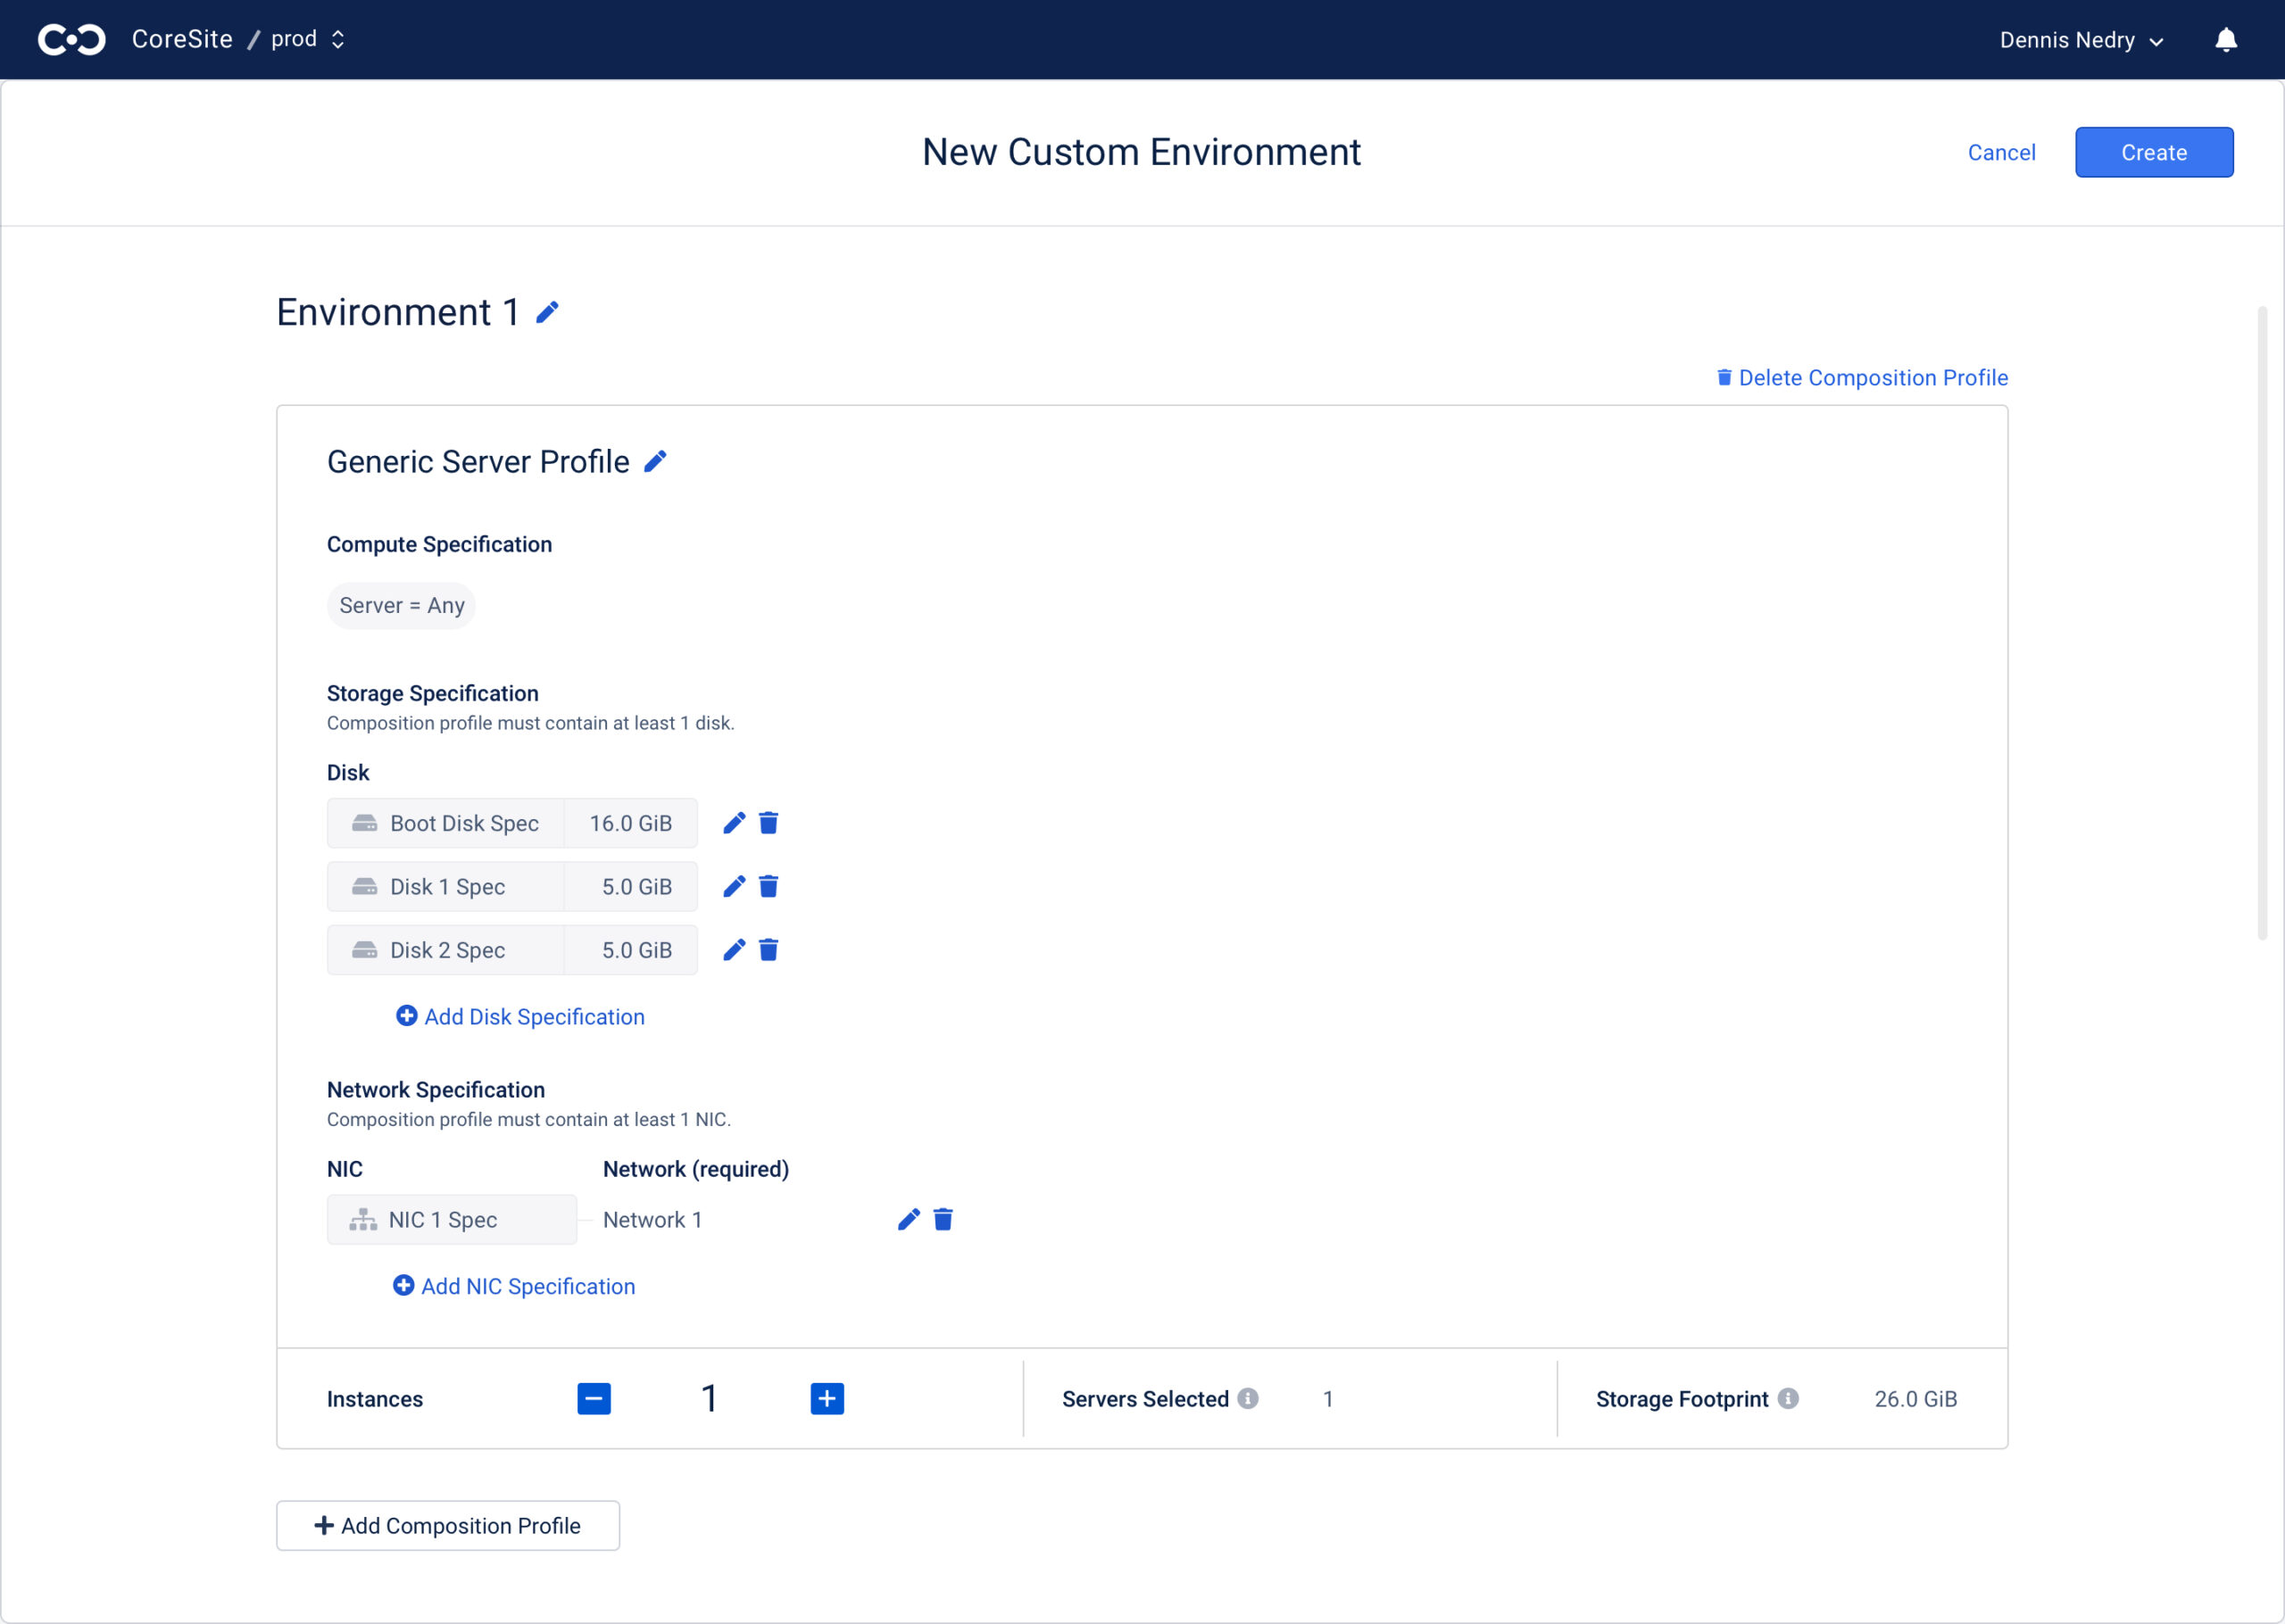Viewport: 2285px width, 1624px height.
Task: Delete the Disk 2 Spec entry
Action: click(768, 950)
